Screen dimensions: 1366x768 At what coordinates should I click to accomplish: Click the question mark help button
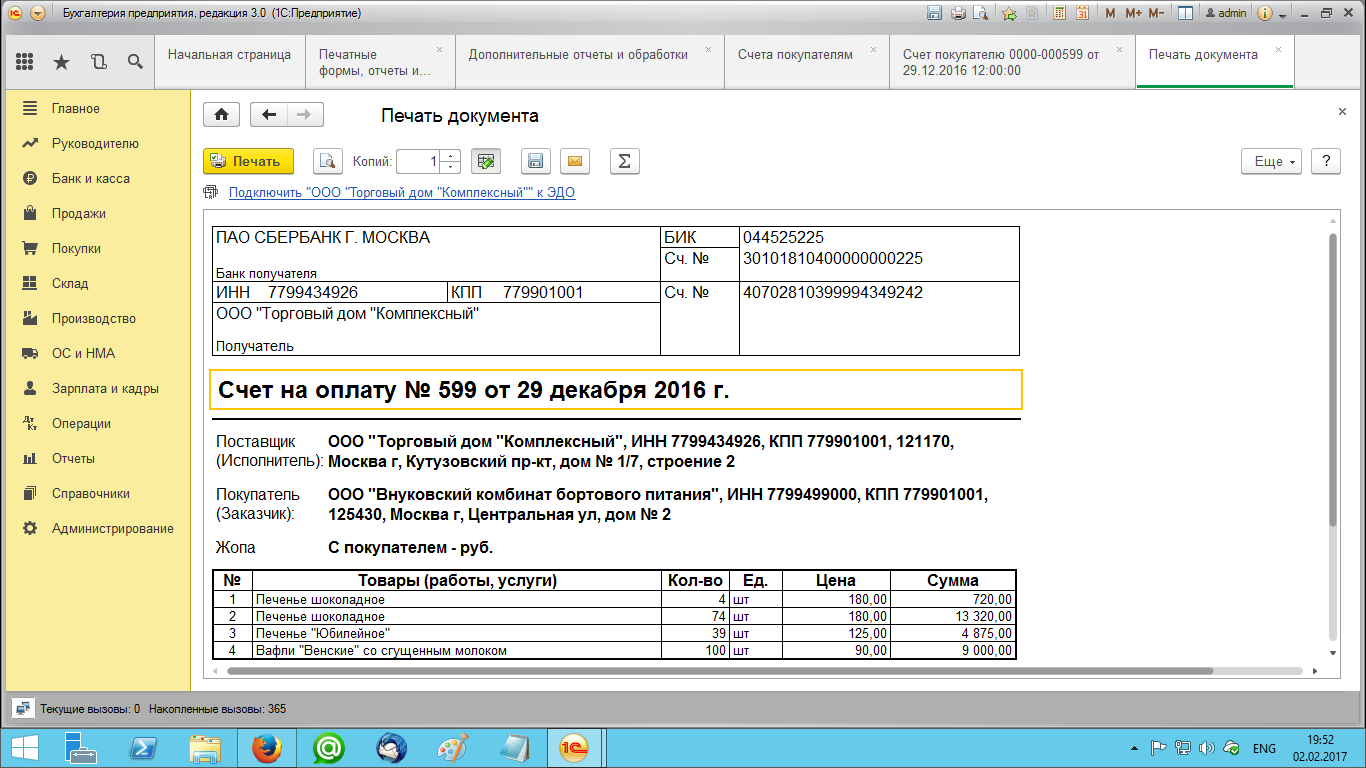pos(1326,161)
